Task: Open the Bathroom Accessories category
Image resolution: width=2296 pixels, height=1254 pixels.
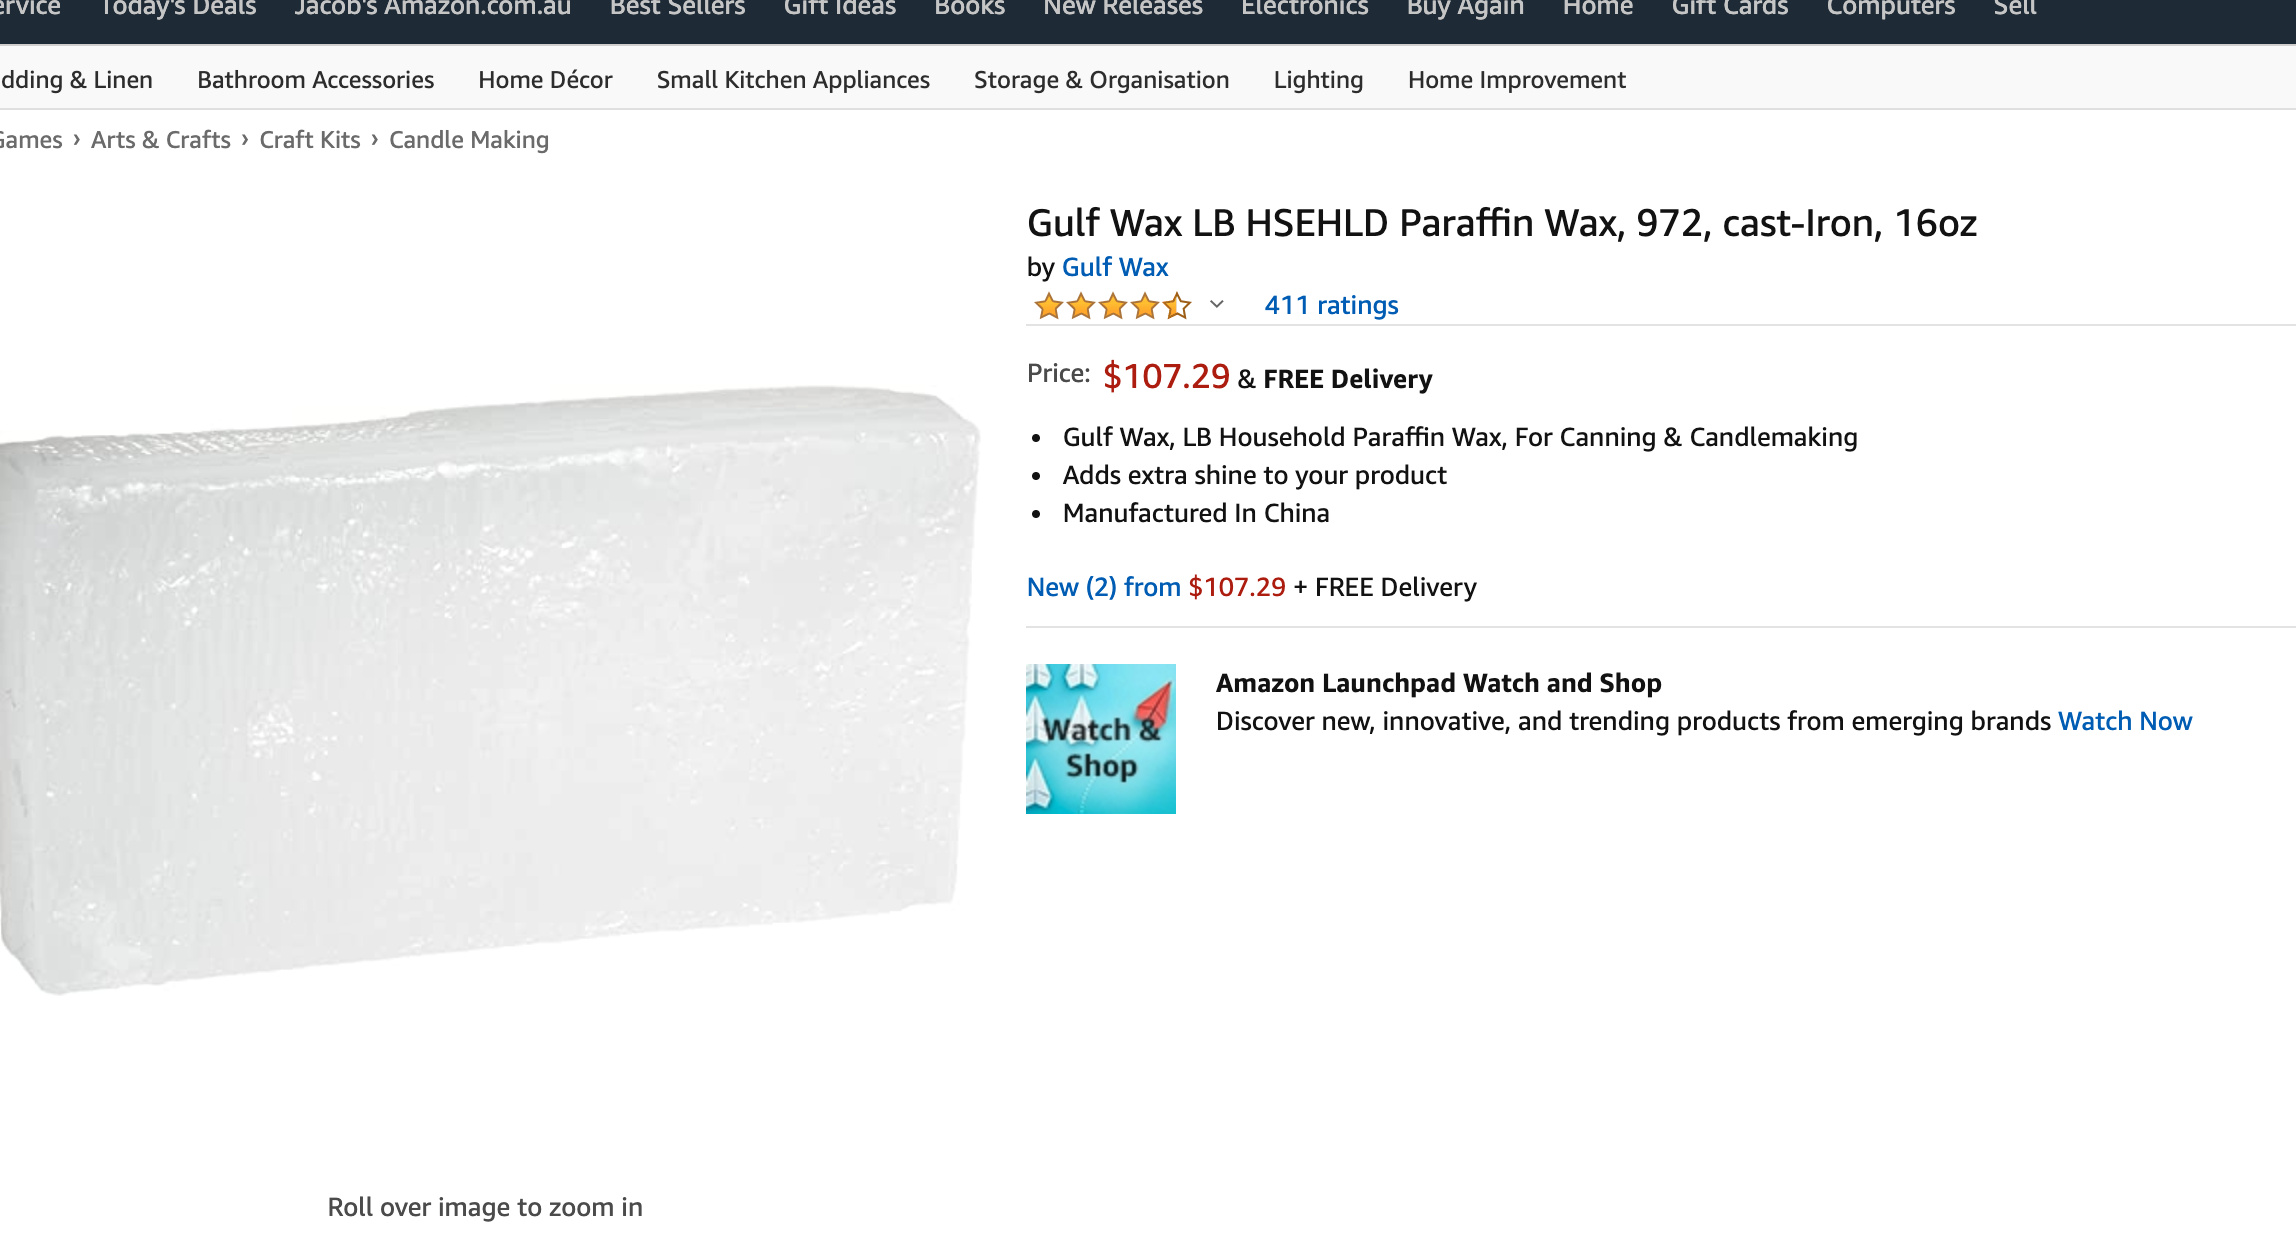Action: (315, 80)
